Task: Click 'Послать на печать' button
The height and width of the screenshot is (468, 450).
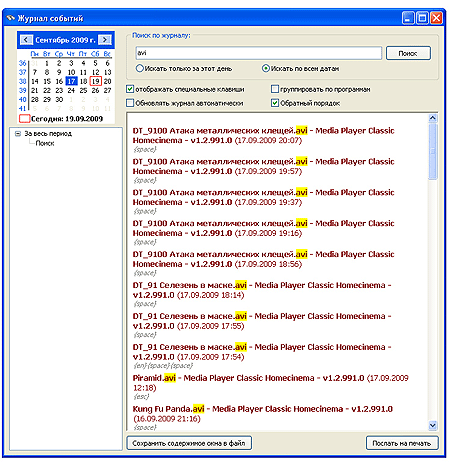Action: [x=402, y=443]
